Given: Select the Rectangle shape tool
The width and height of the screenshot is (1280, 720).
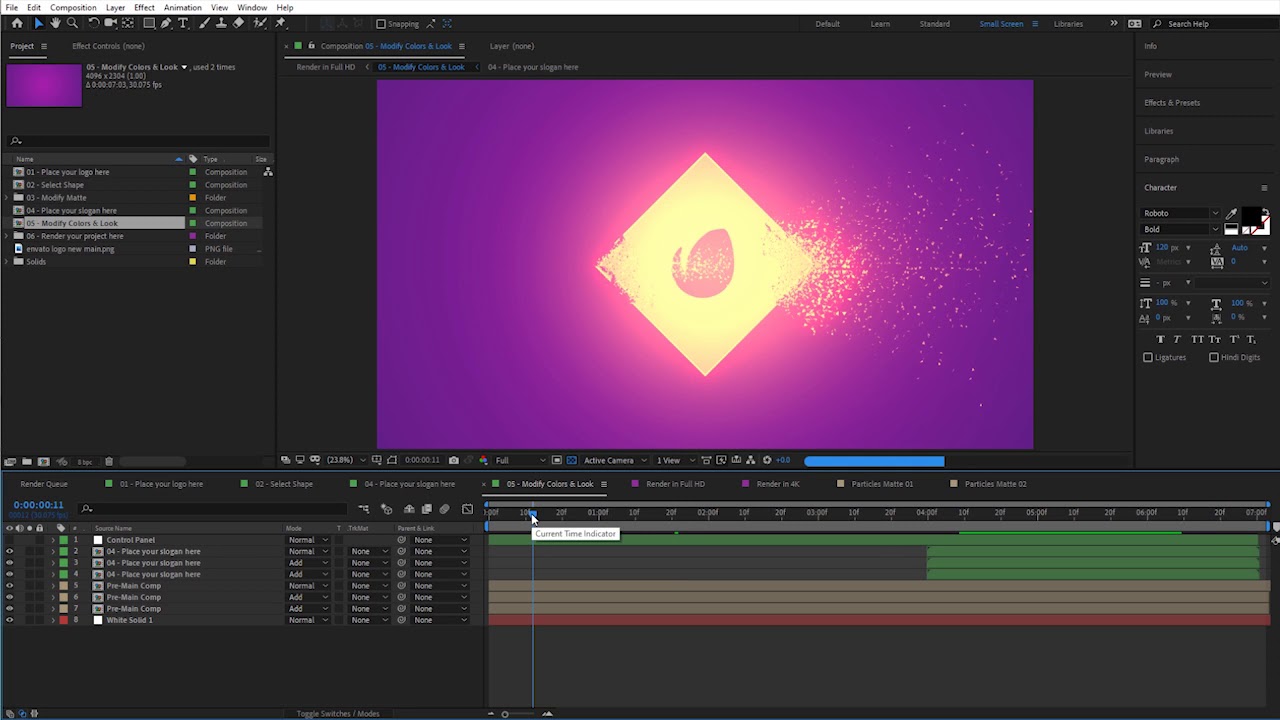Looking at the screenshot, I should point(148,23).
